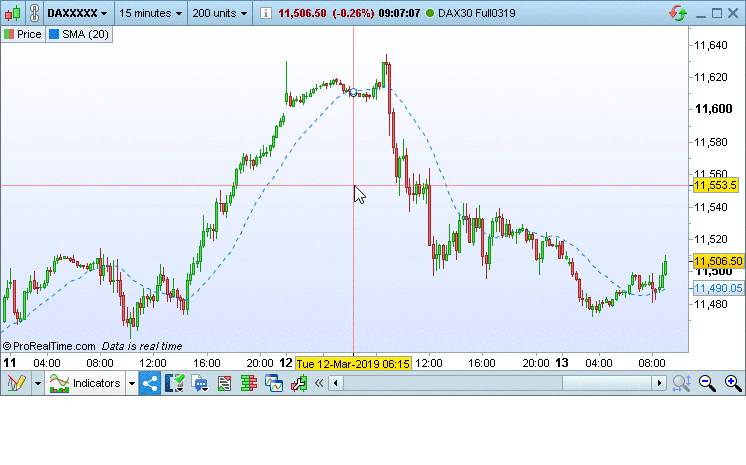
Task: Click the refresh chart icon
Action: click(x=679, y=14)
